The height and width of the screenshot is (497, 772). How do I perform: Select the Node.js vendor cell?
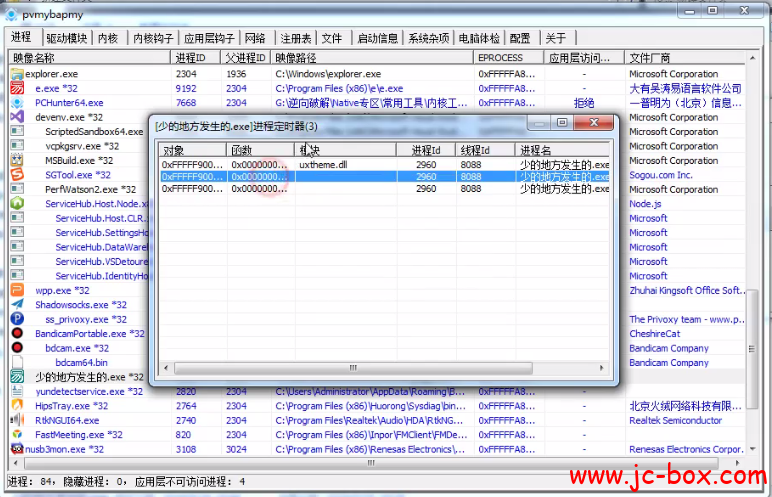pos(645,203)
